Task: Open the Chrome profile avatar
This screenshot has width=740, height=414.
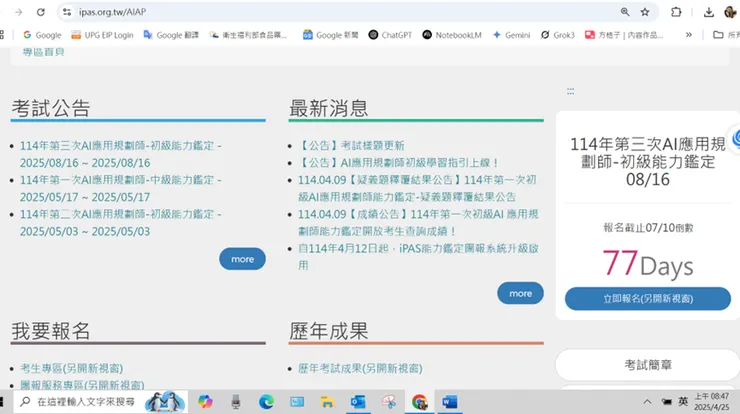Action: [731, 12]
